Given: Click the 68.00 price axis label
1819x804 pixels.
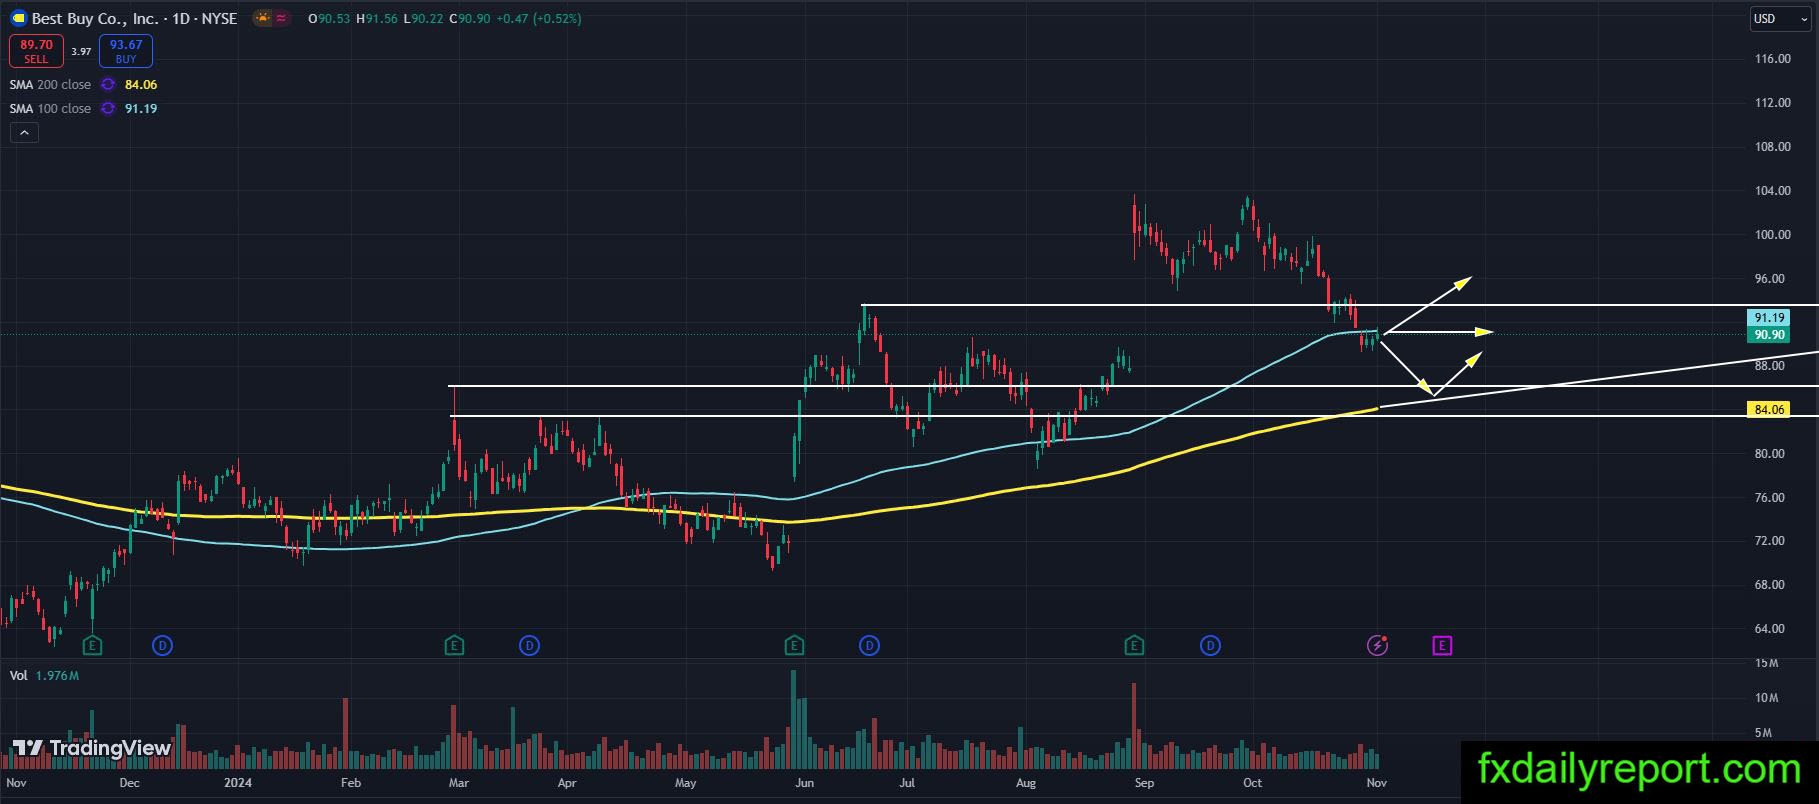Looking at the screenshot, I should tap(1769, 585).
